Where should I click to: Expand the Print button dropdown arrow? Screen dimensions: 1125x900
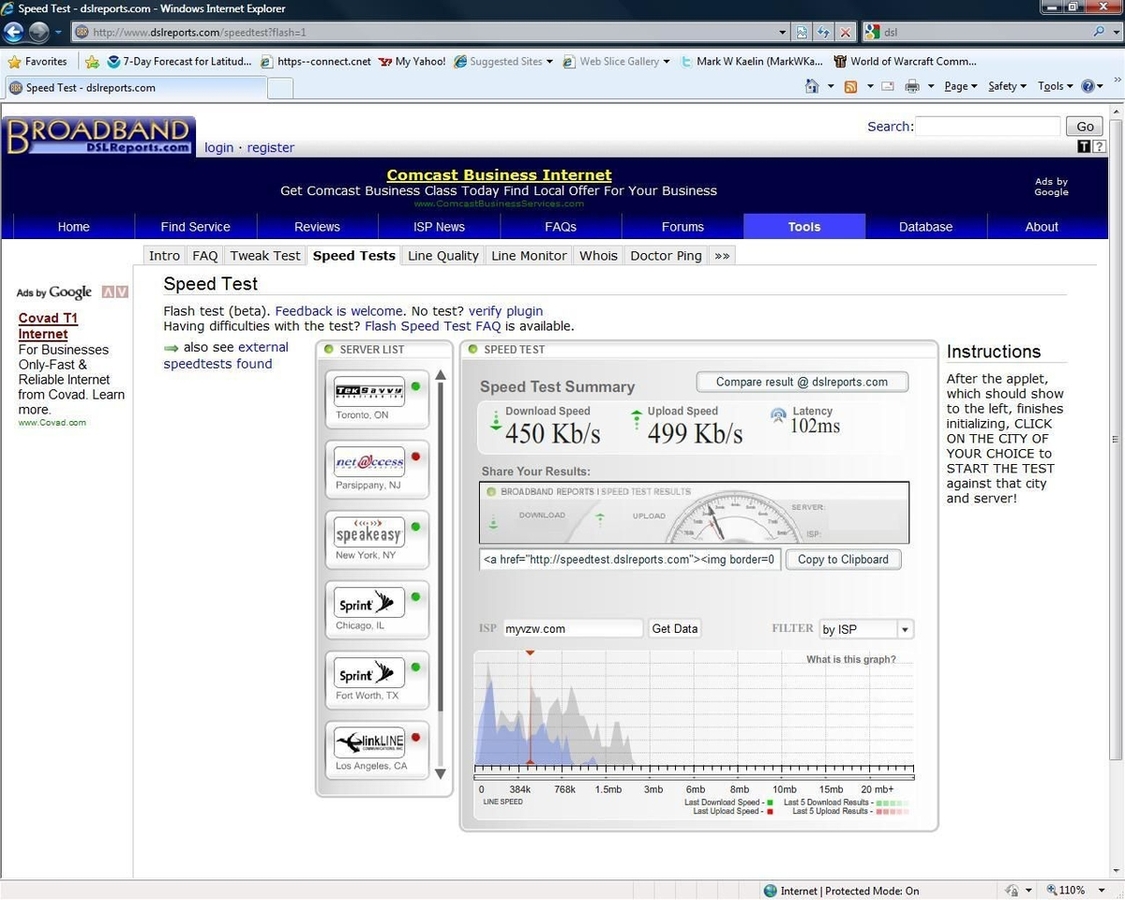pos(931,86)
